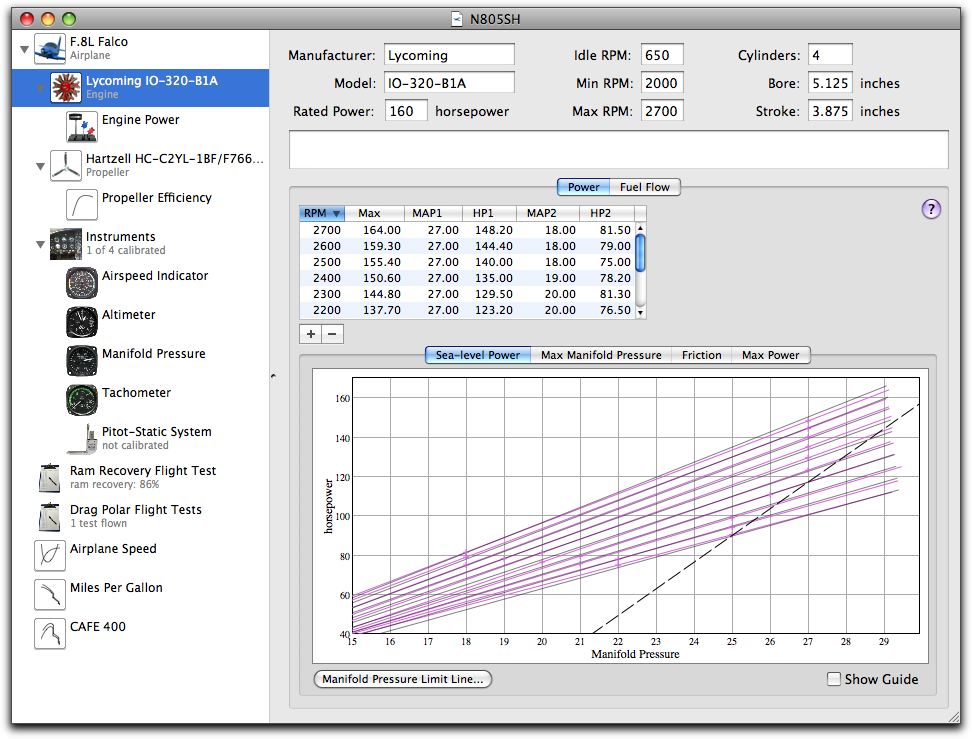972x739 pixels.
Task: Open the CAFE 400 chart icon
Action: (x=50, y=634)
